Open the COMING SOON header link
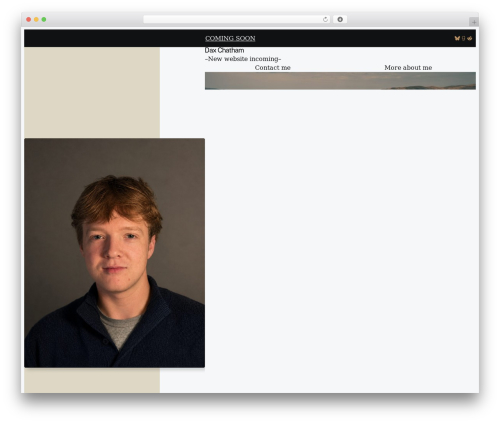Screen dimensions: 500x423 (230, 38)
